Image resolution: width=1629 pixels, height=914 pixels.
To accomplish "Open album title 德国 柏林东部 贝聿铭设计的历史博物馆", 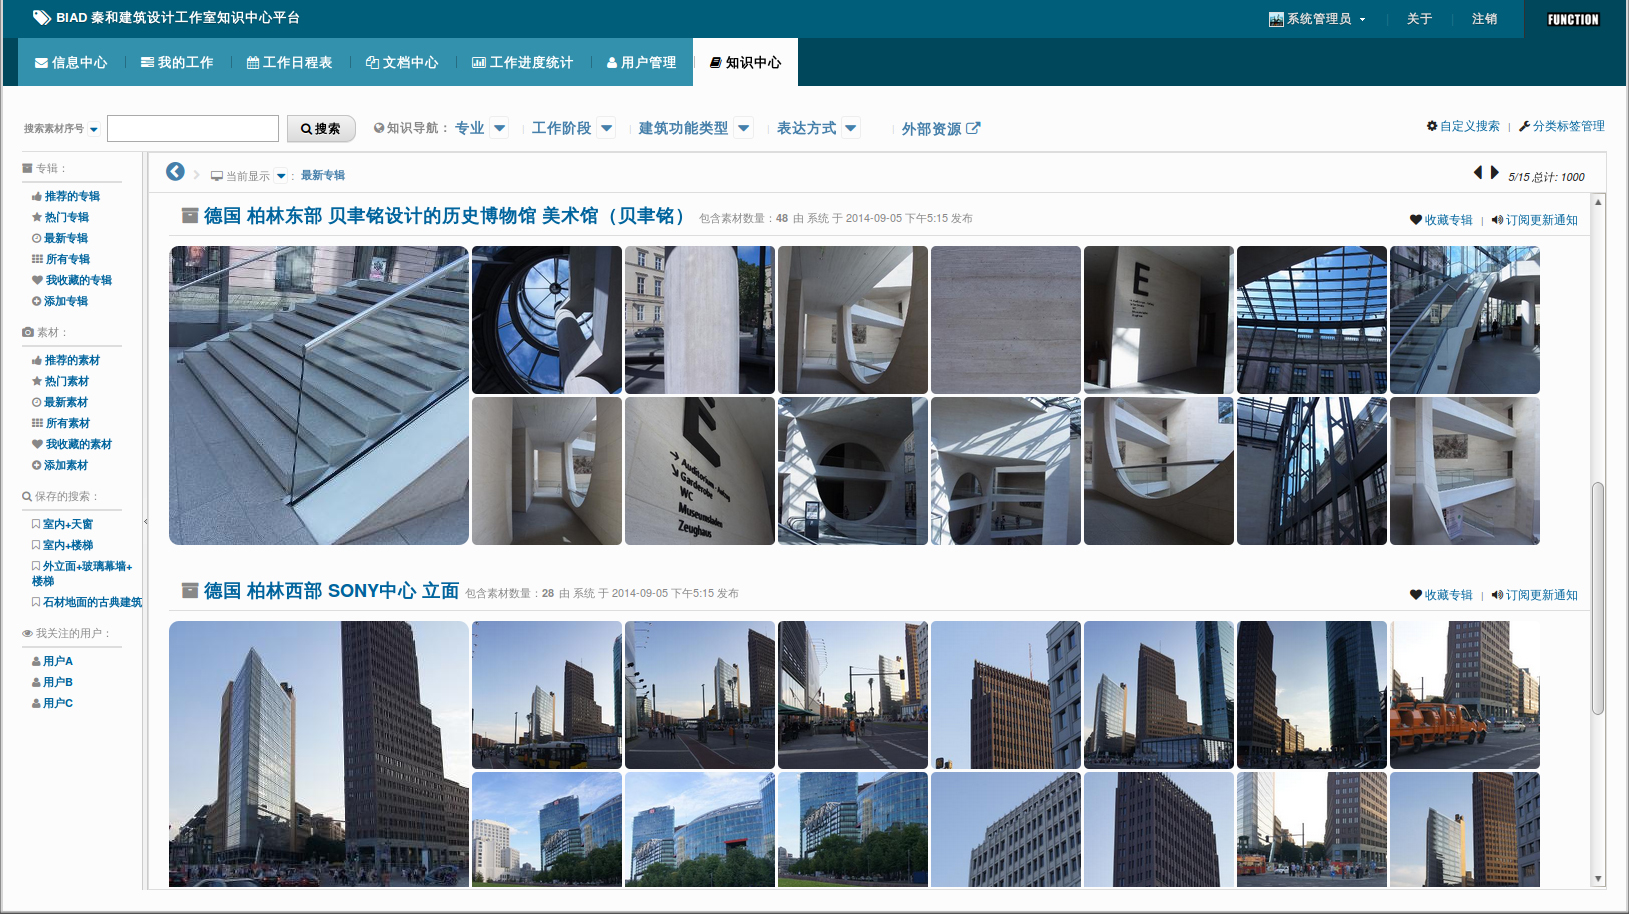I will (444, 216).
